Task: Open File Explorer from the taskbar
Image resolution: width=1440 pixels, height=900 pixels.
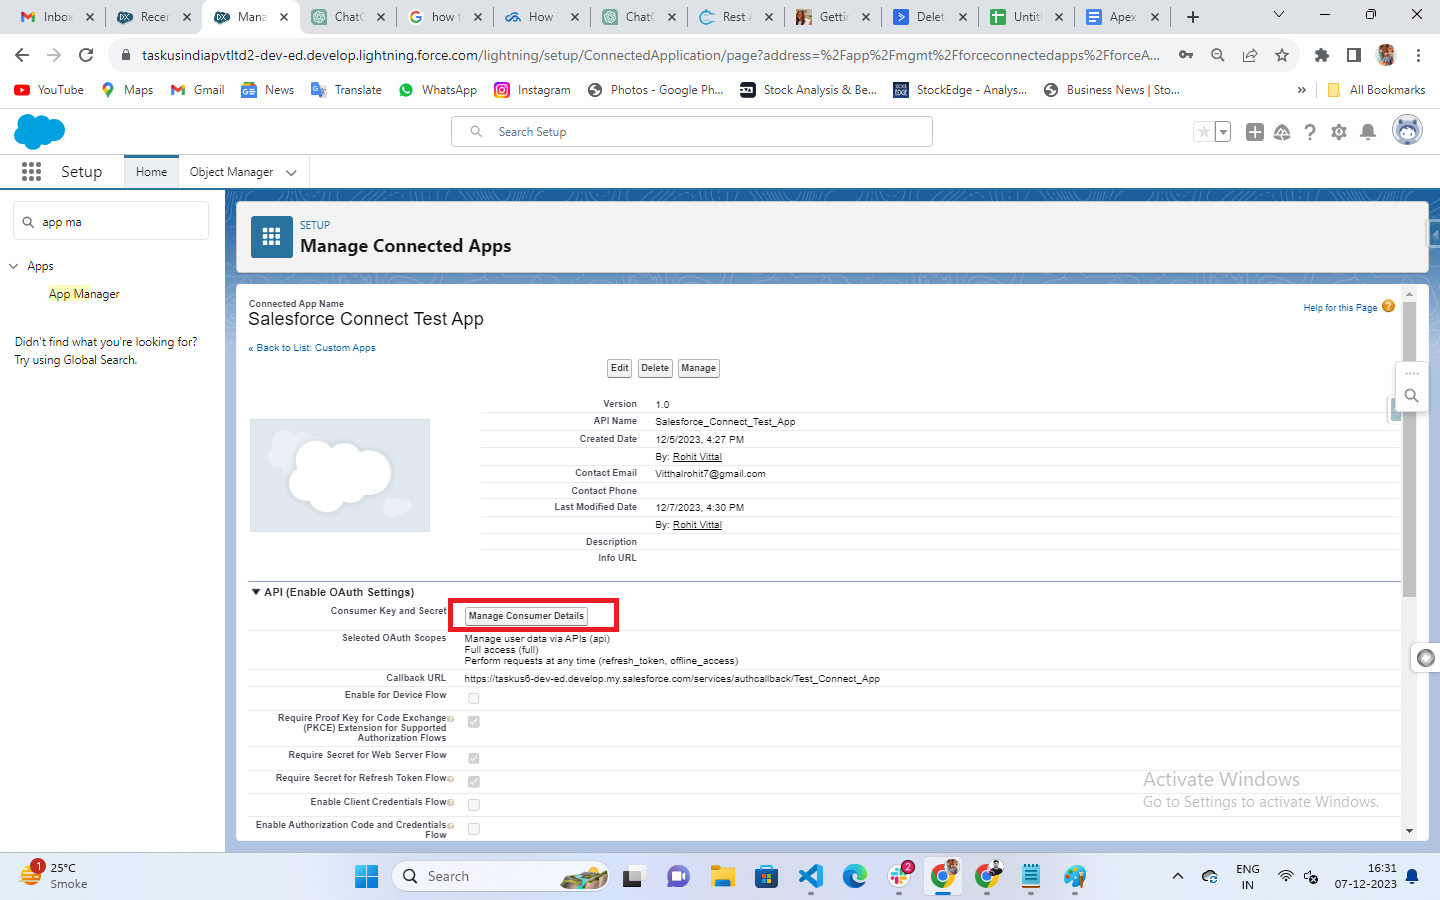Action: [723, 877]
